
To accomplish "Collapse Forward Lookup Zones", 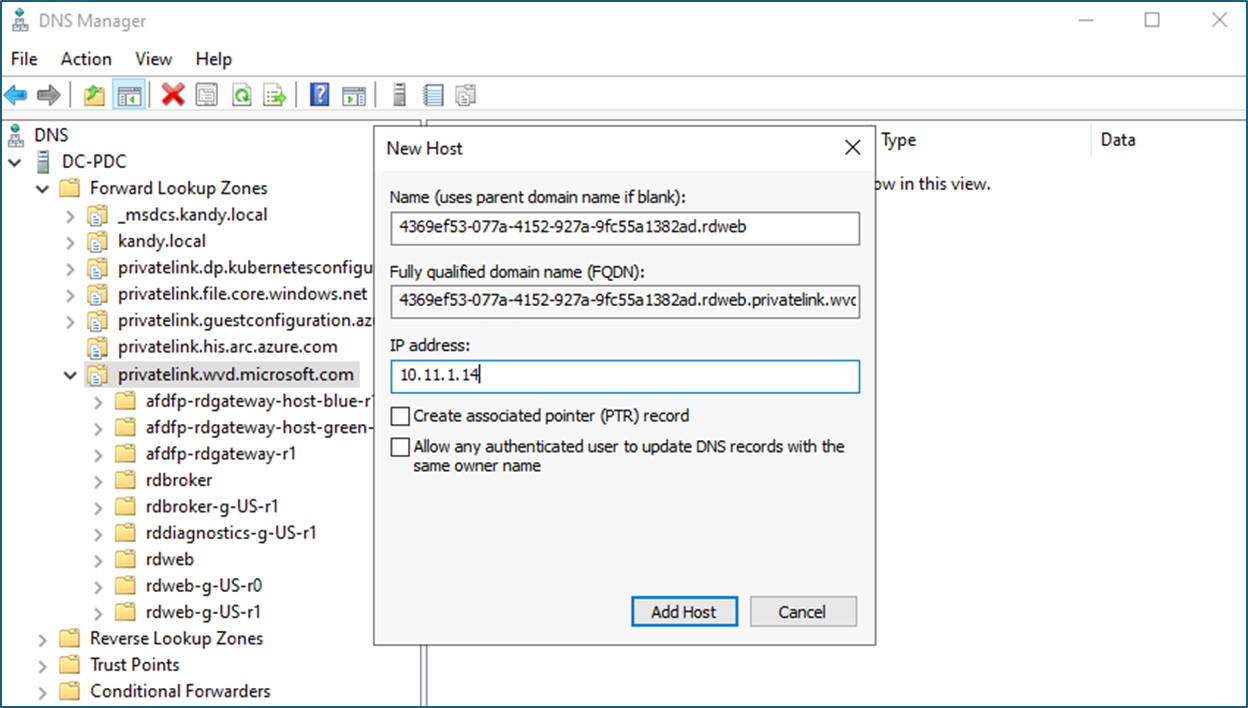I will tap(43, 188).
